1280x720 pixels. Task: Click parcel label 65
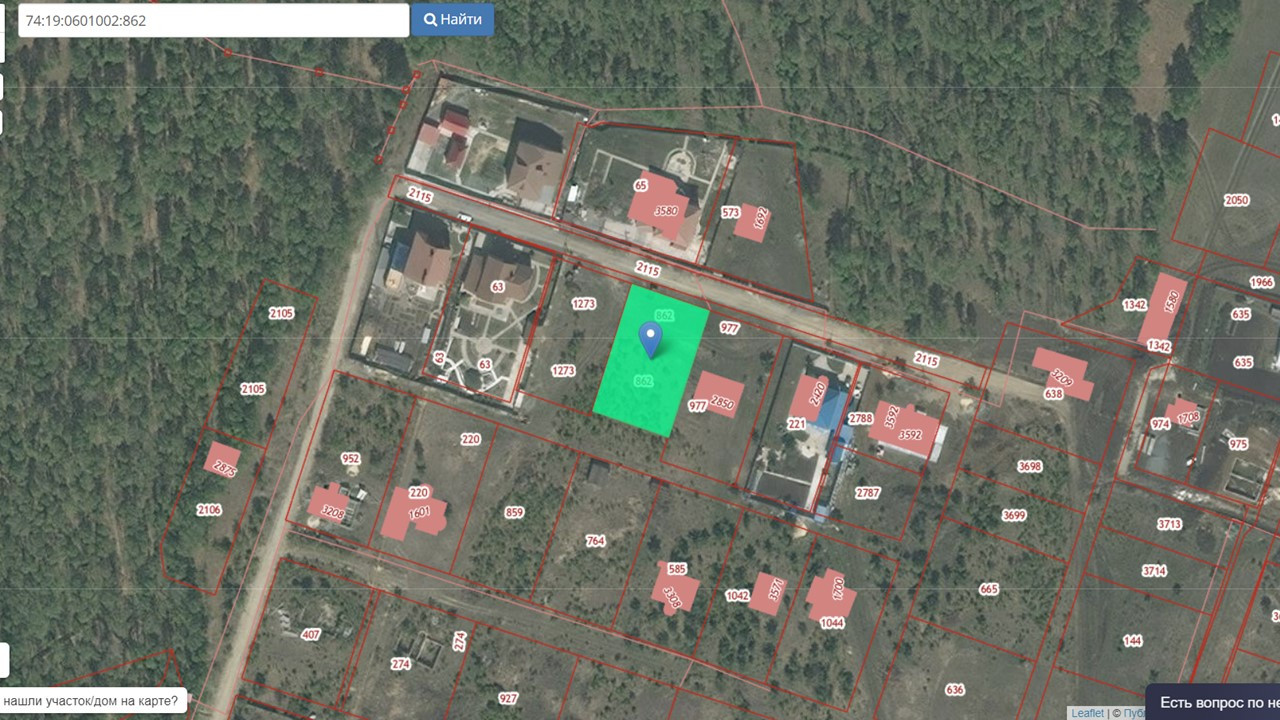pos(641,186)
